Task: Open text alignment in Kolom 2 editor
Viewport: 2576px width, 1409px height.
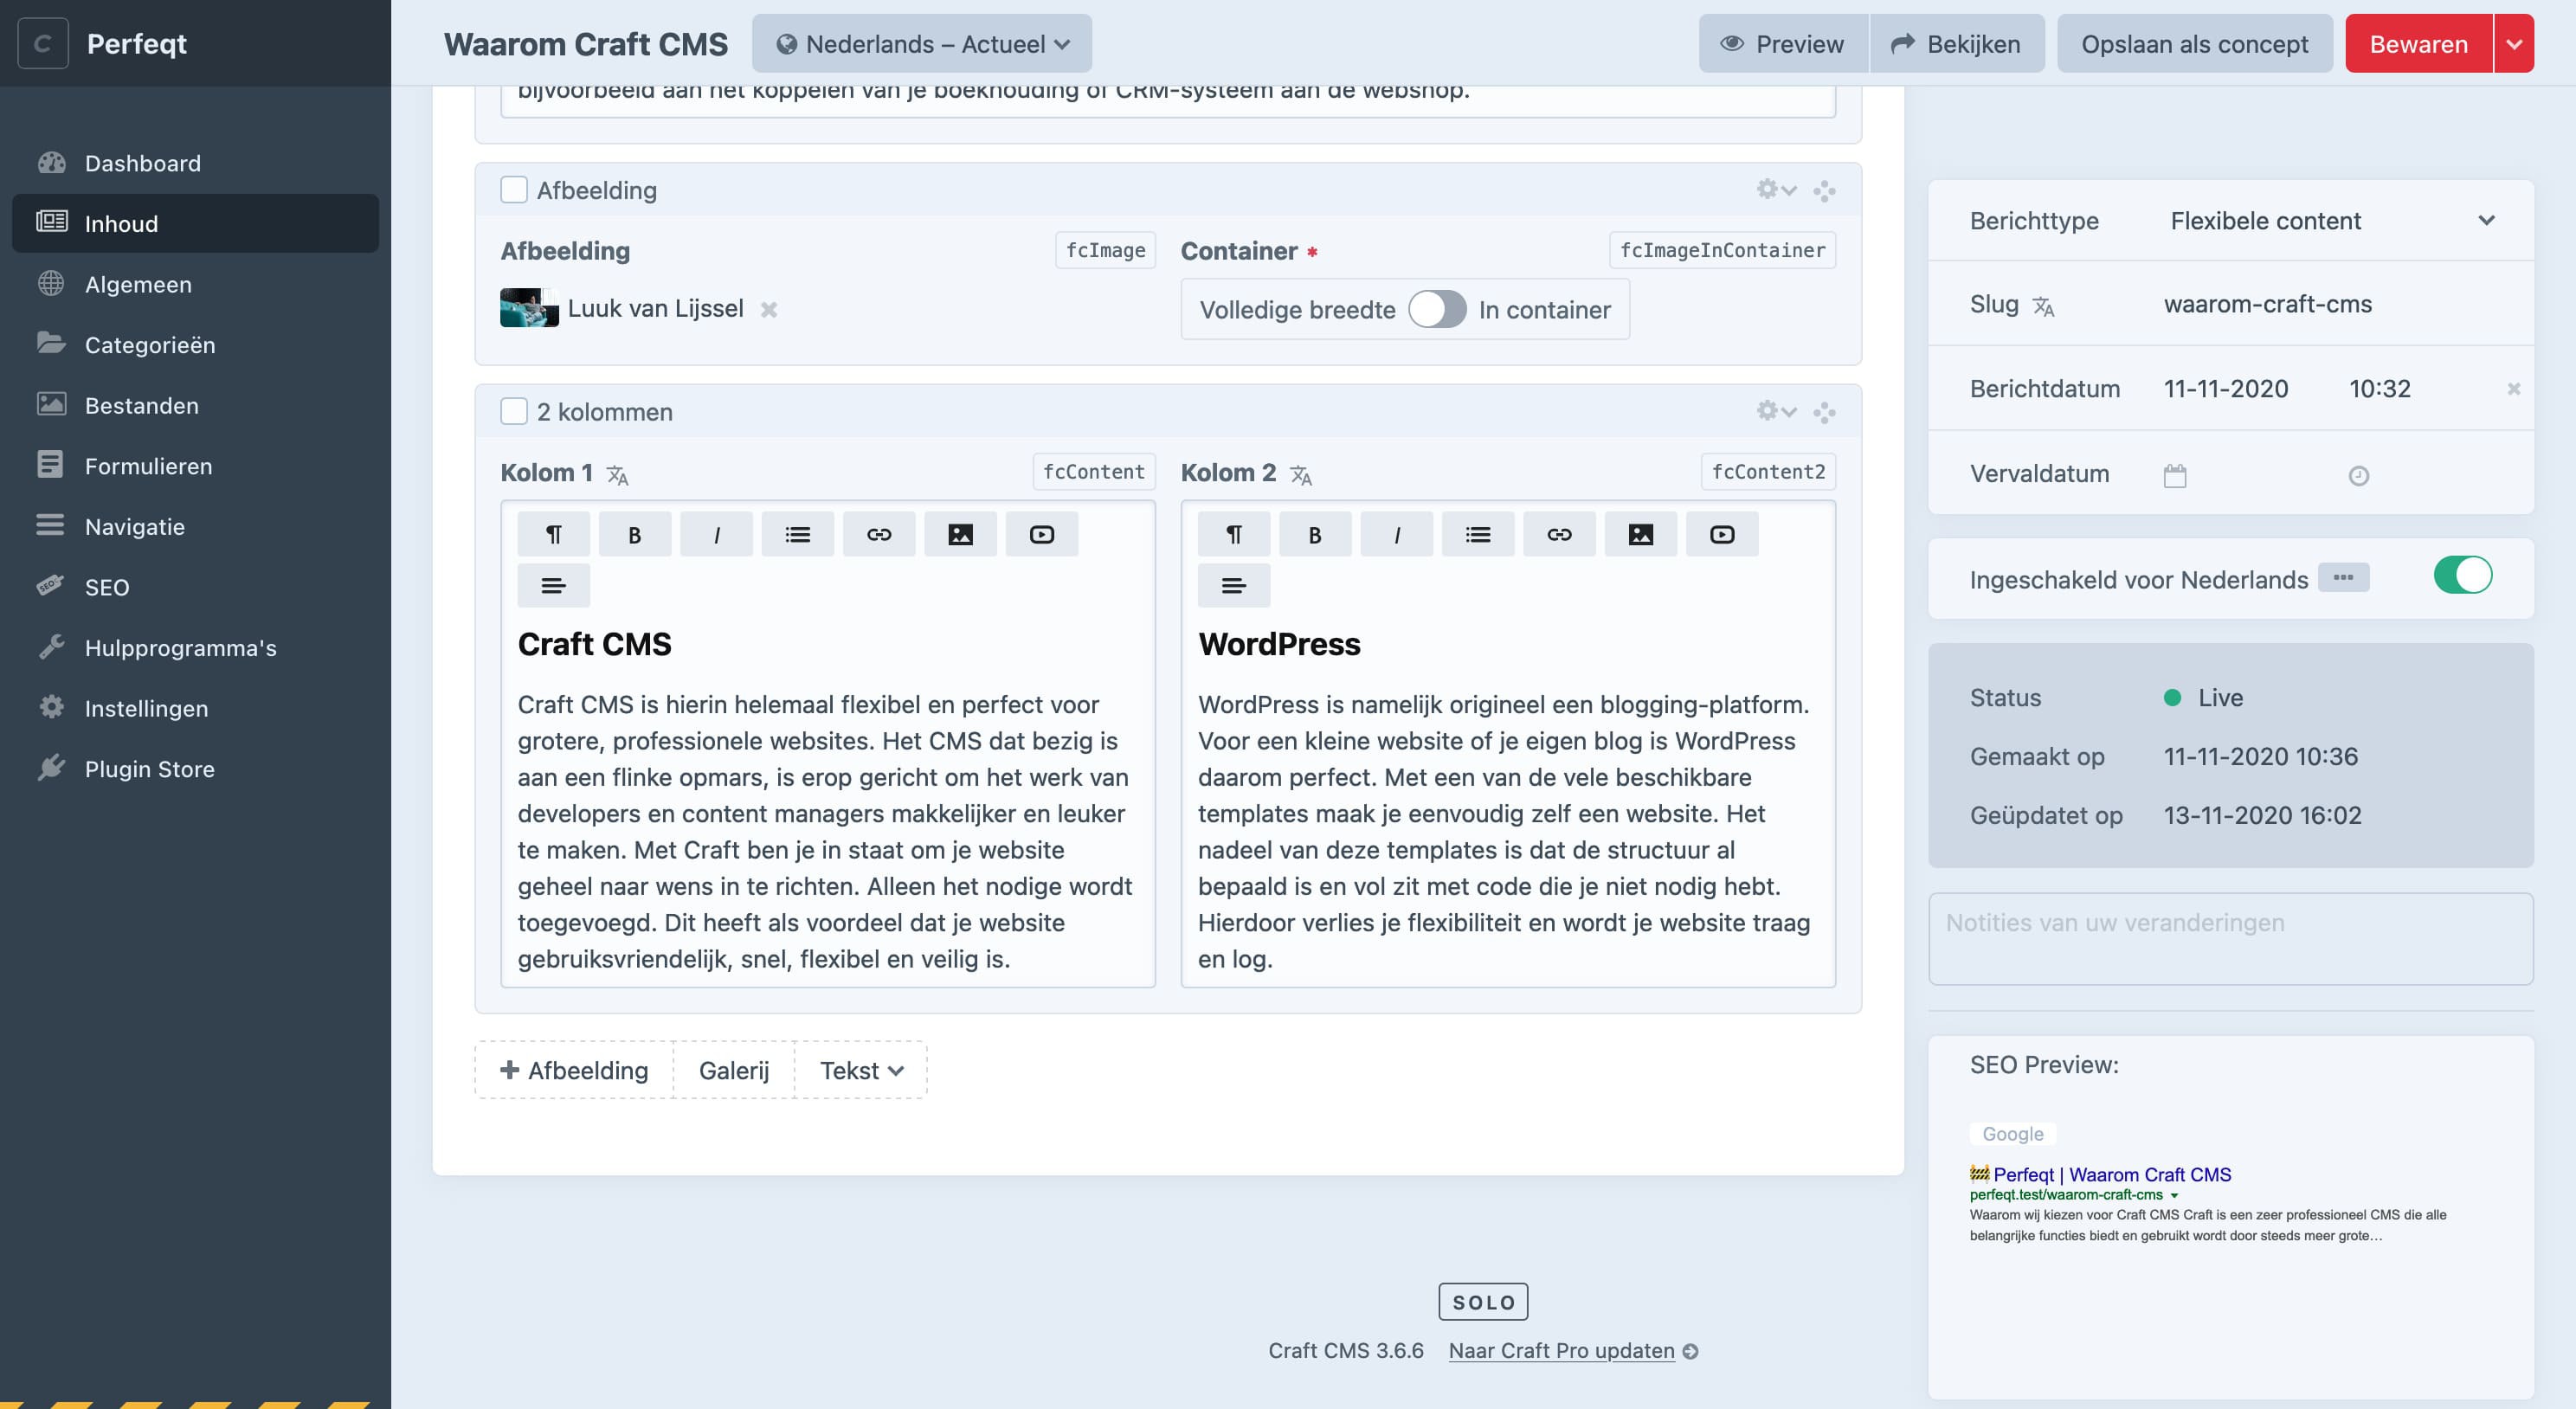Action: pos(1234,585)
